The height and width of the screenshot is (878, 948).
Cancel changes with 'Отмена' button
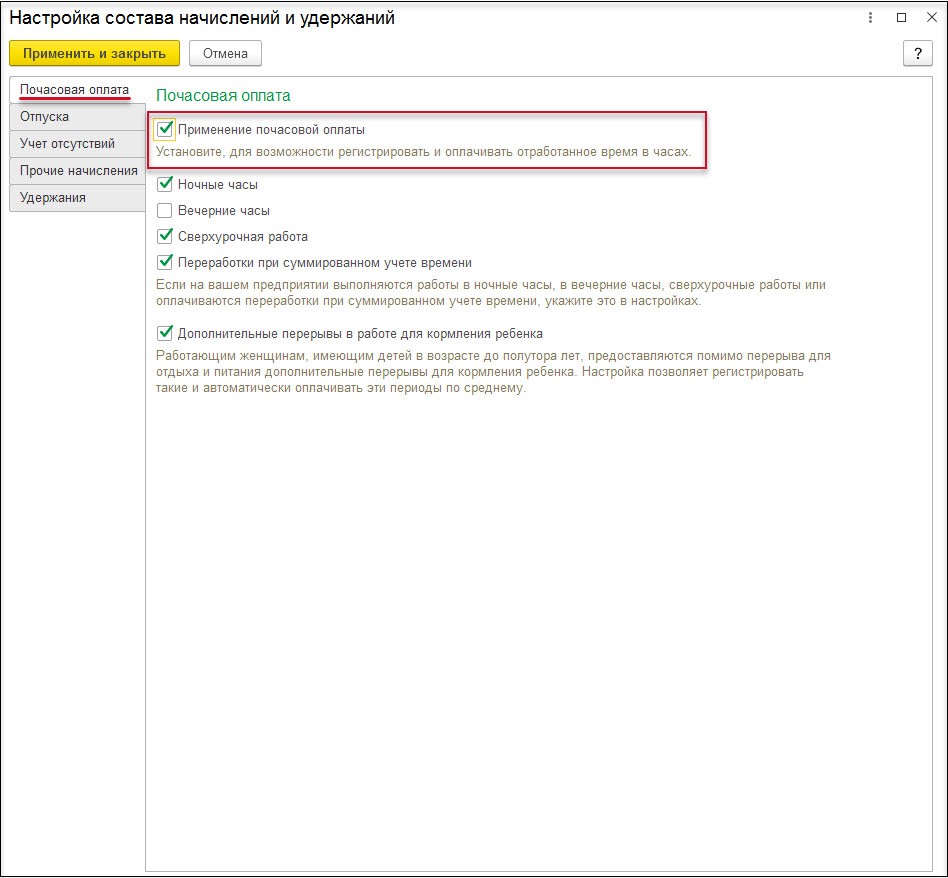click(x=225, y=53)
